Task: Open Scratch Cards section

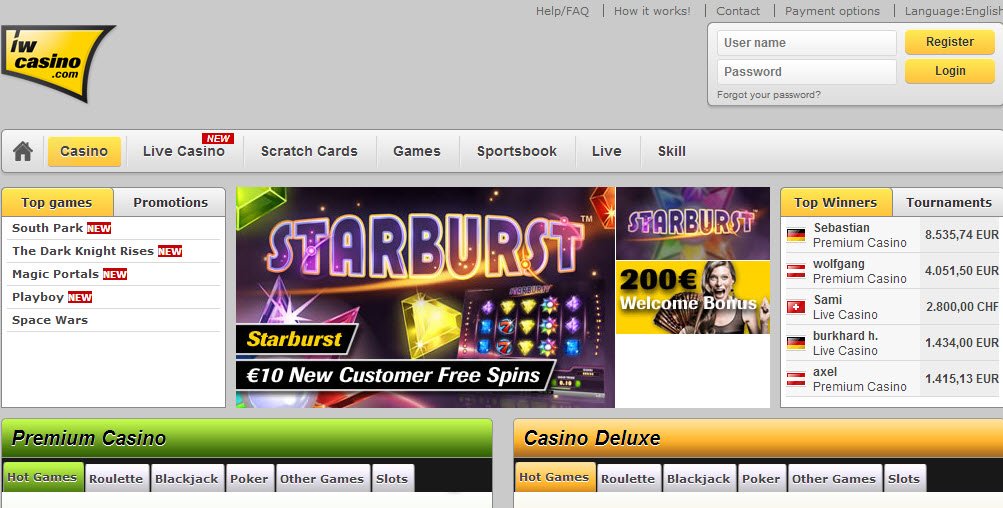Action: click(x=309, y=152)
